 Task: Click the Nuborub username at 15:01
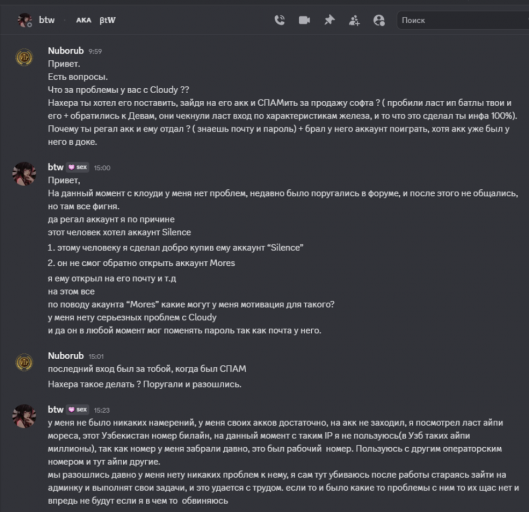coord(66,356)
